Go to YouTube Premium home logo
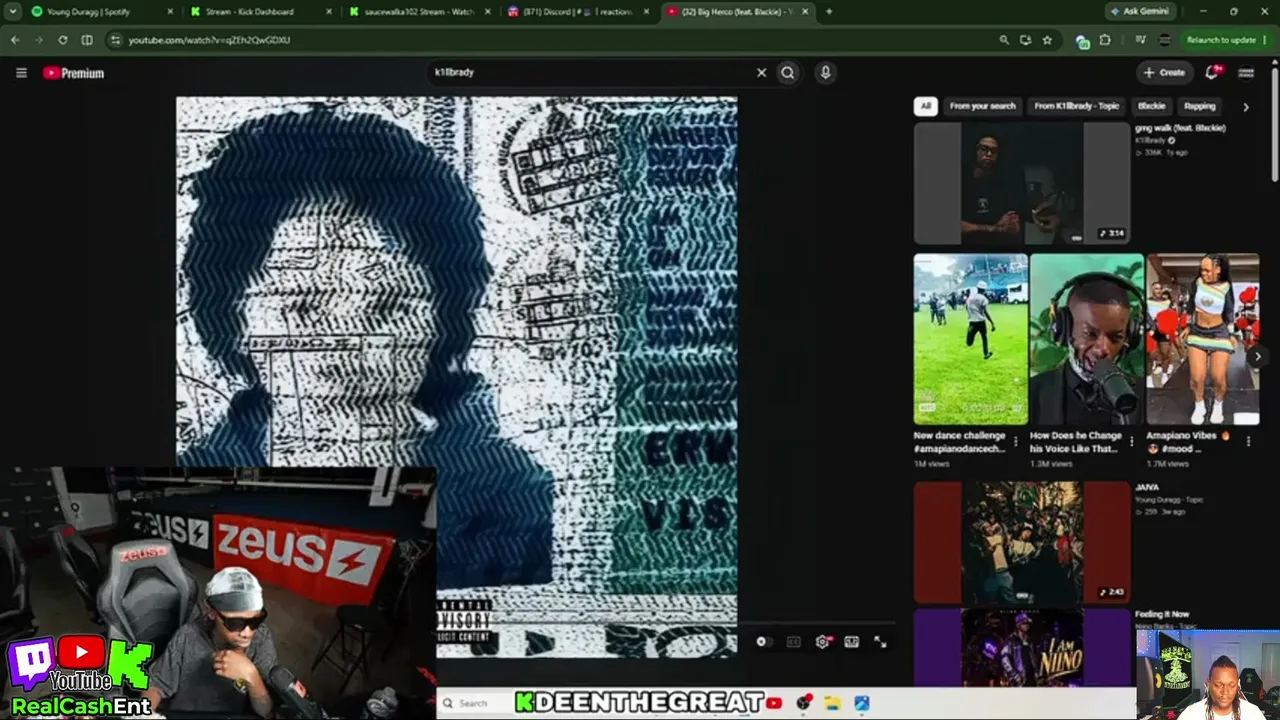Screen dimensions: 1280x720 point(74,73)
